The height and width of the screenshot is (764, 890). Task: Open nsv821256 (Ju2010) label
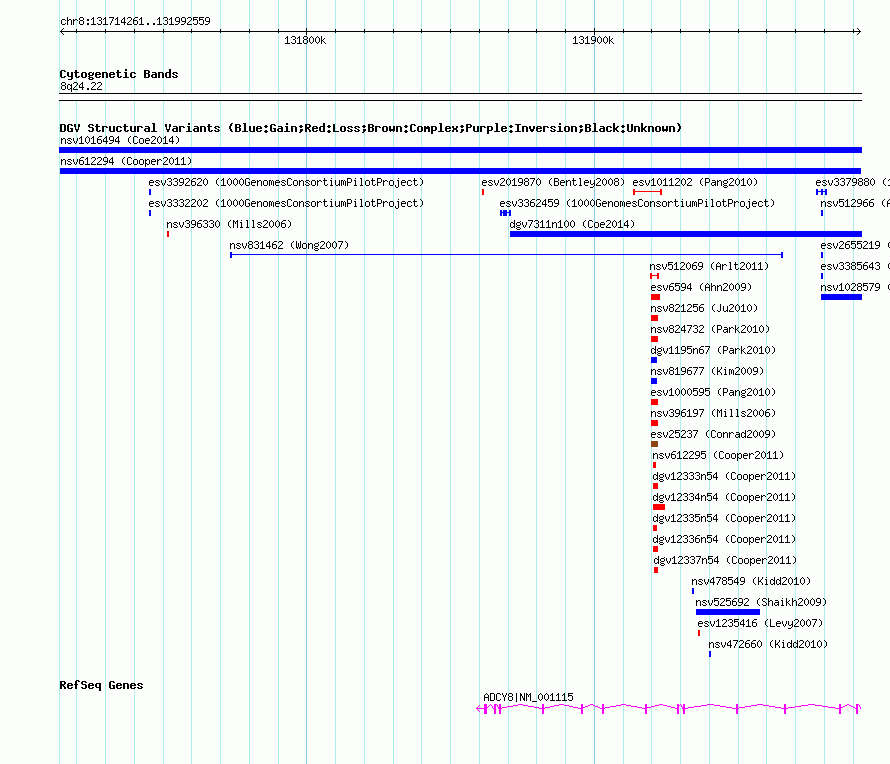click(x=704, y=308)
